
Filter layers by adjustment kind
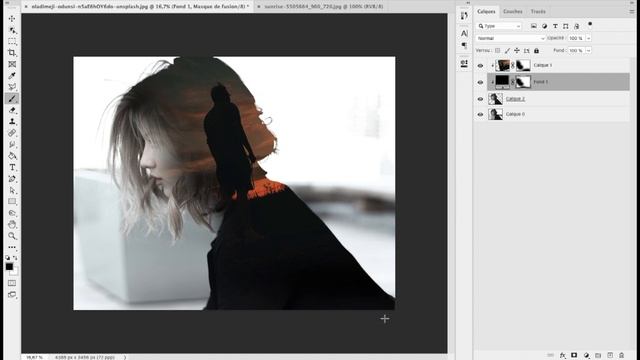(544, 26)
